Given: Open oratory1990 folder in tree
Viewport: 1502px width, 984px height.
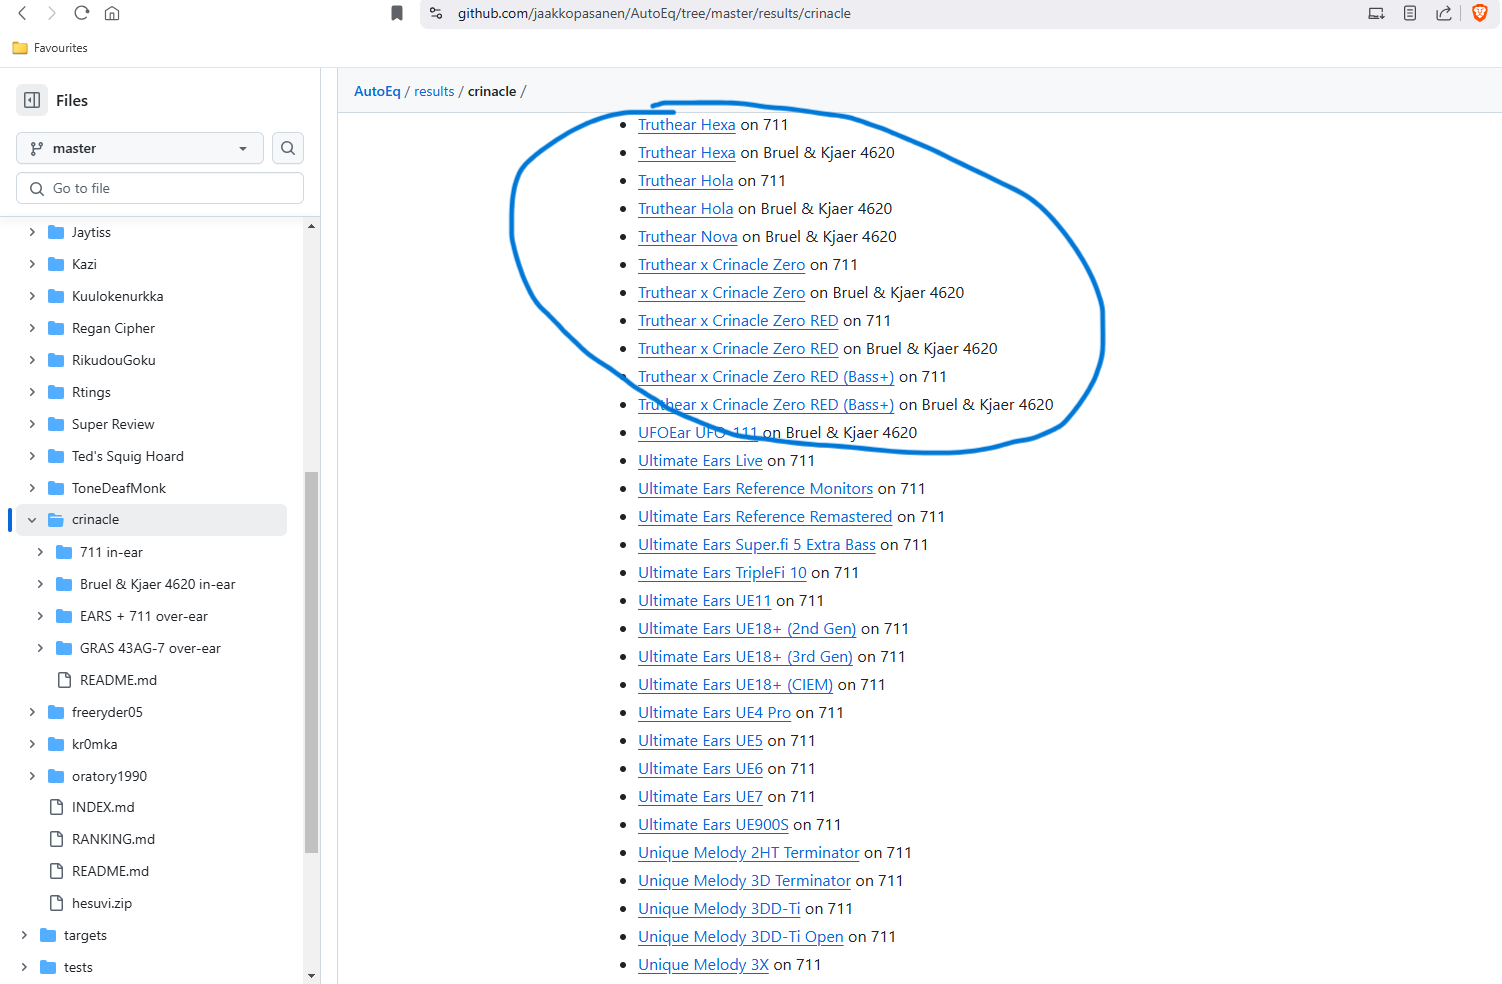Looking at the screenshot, I should pyautogui.click(x=109, y=776).
